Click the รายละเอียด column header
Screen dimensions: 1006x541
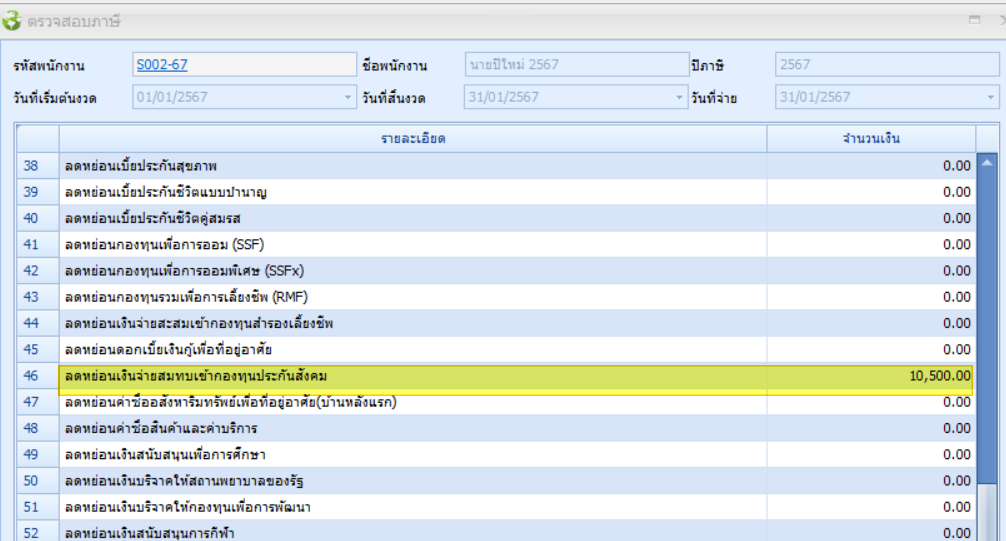(x=412, y=138)
